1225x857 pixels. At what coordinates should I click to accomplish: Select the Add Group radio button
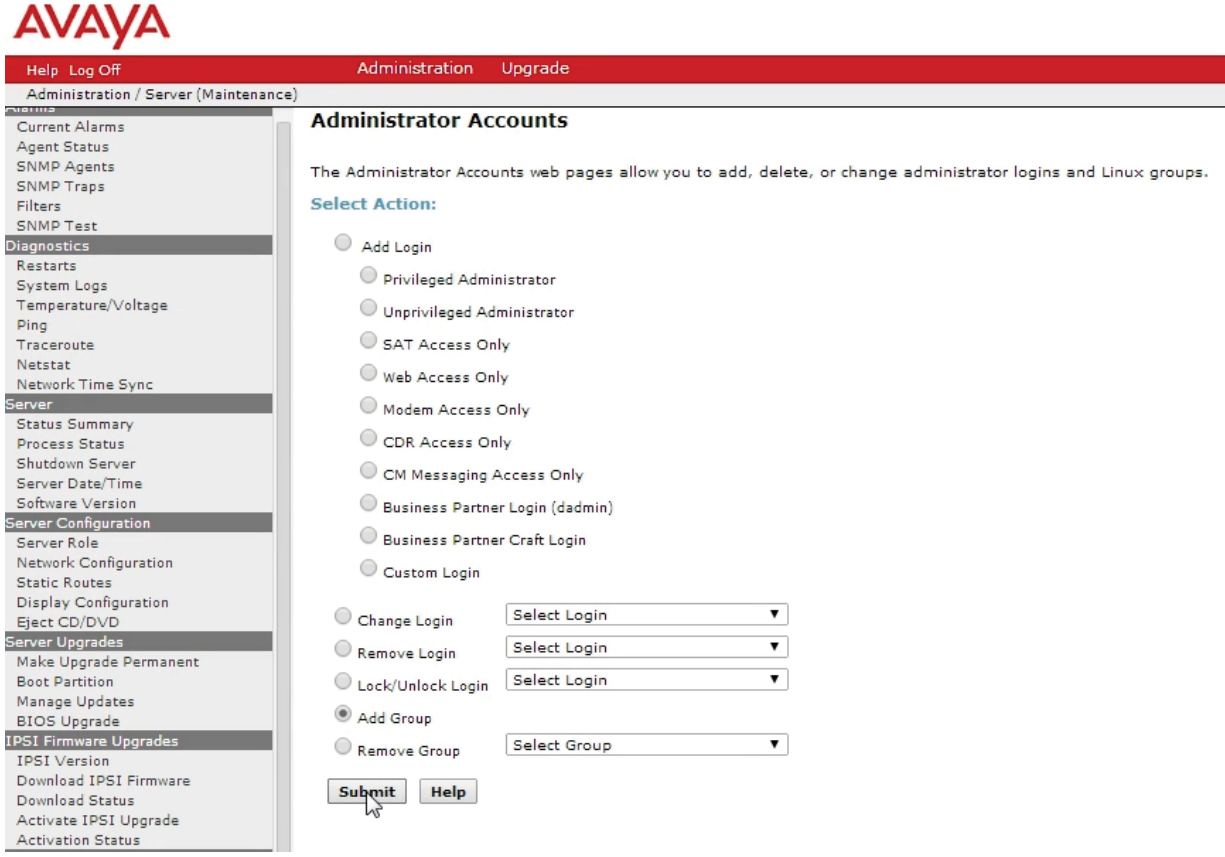(343, 714)
